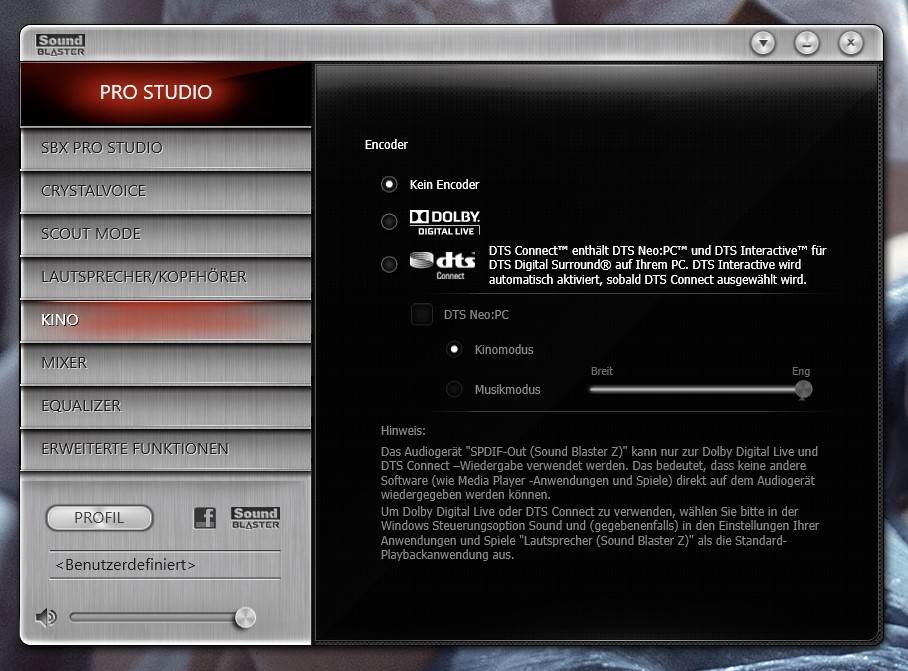Select the Dolby Digital Live encoder option
Image resolution: width=908 pixels, height=671 pixels.
[389, 222]
